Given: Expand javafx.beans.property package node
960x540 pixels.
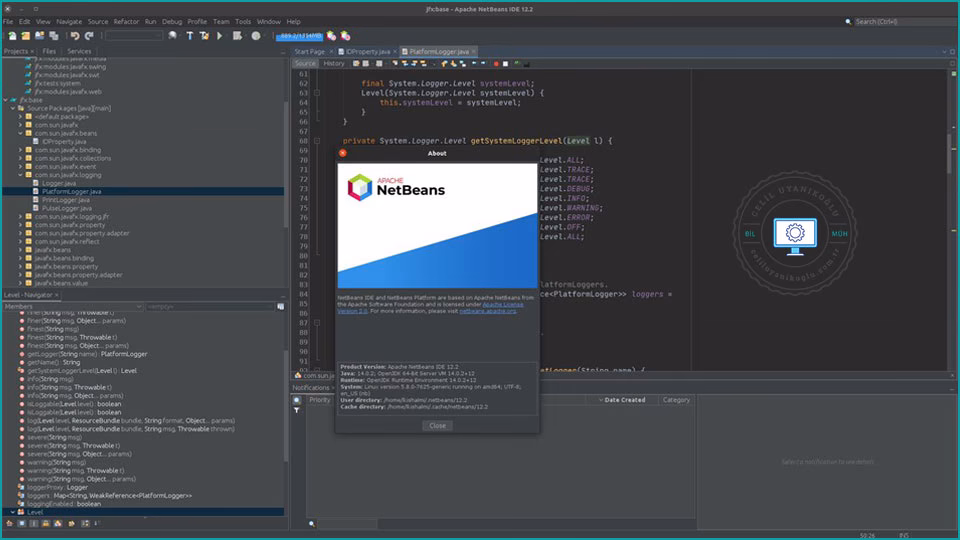Looking at the screenshot, I should coord(20,267).
